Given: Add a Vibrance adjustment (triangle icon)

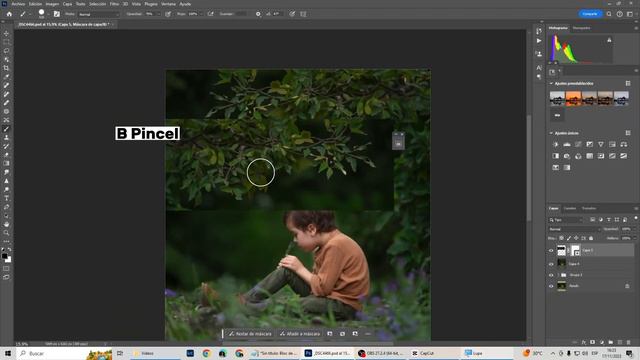Looking at the screenshot, I should click(601, 144).
